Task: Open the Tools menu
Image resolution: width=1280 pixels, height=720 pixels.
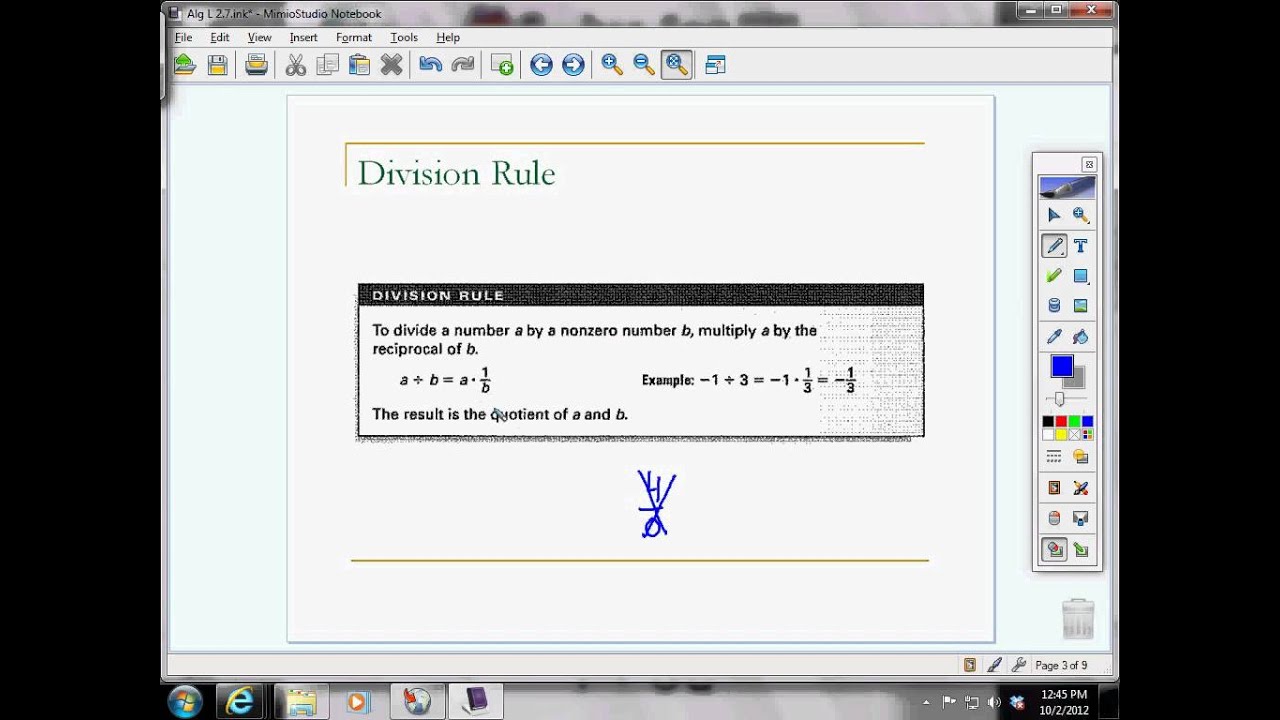Action: pos(404,37)
